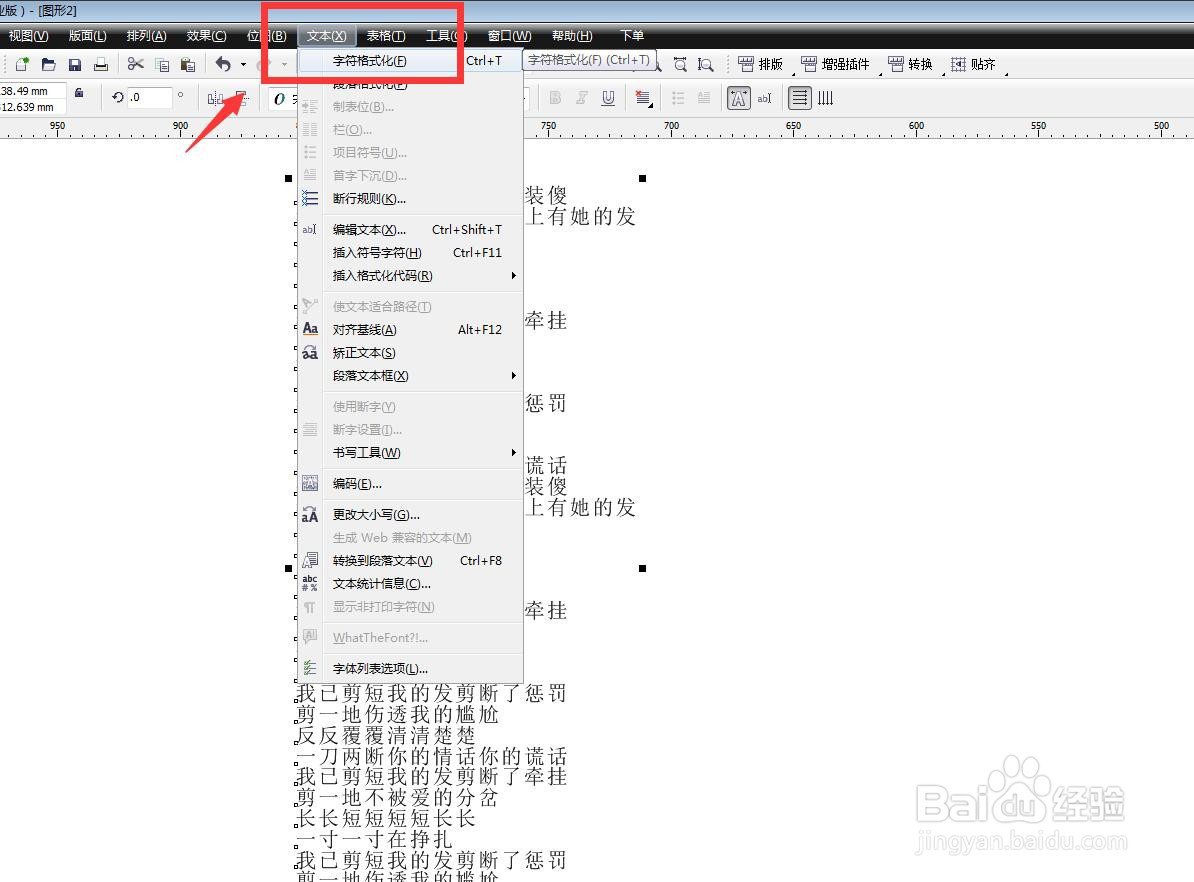
Task: Choose 插入符号字符(H) menu entry
Action: 410,252
